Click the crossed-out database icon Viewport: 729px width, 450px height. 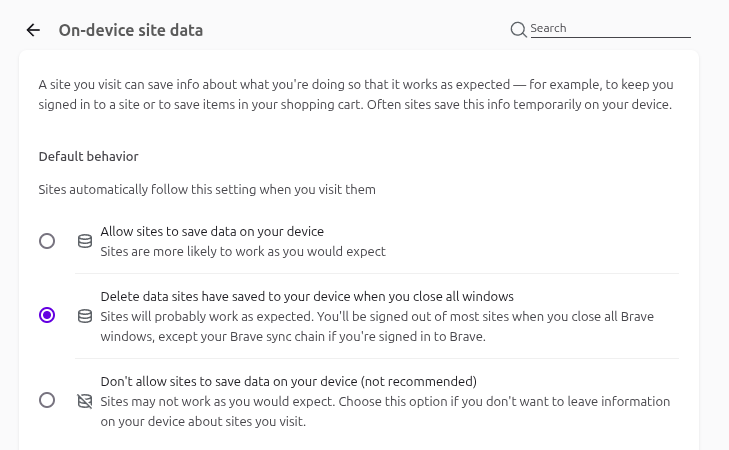(x=85, y=401)
